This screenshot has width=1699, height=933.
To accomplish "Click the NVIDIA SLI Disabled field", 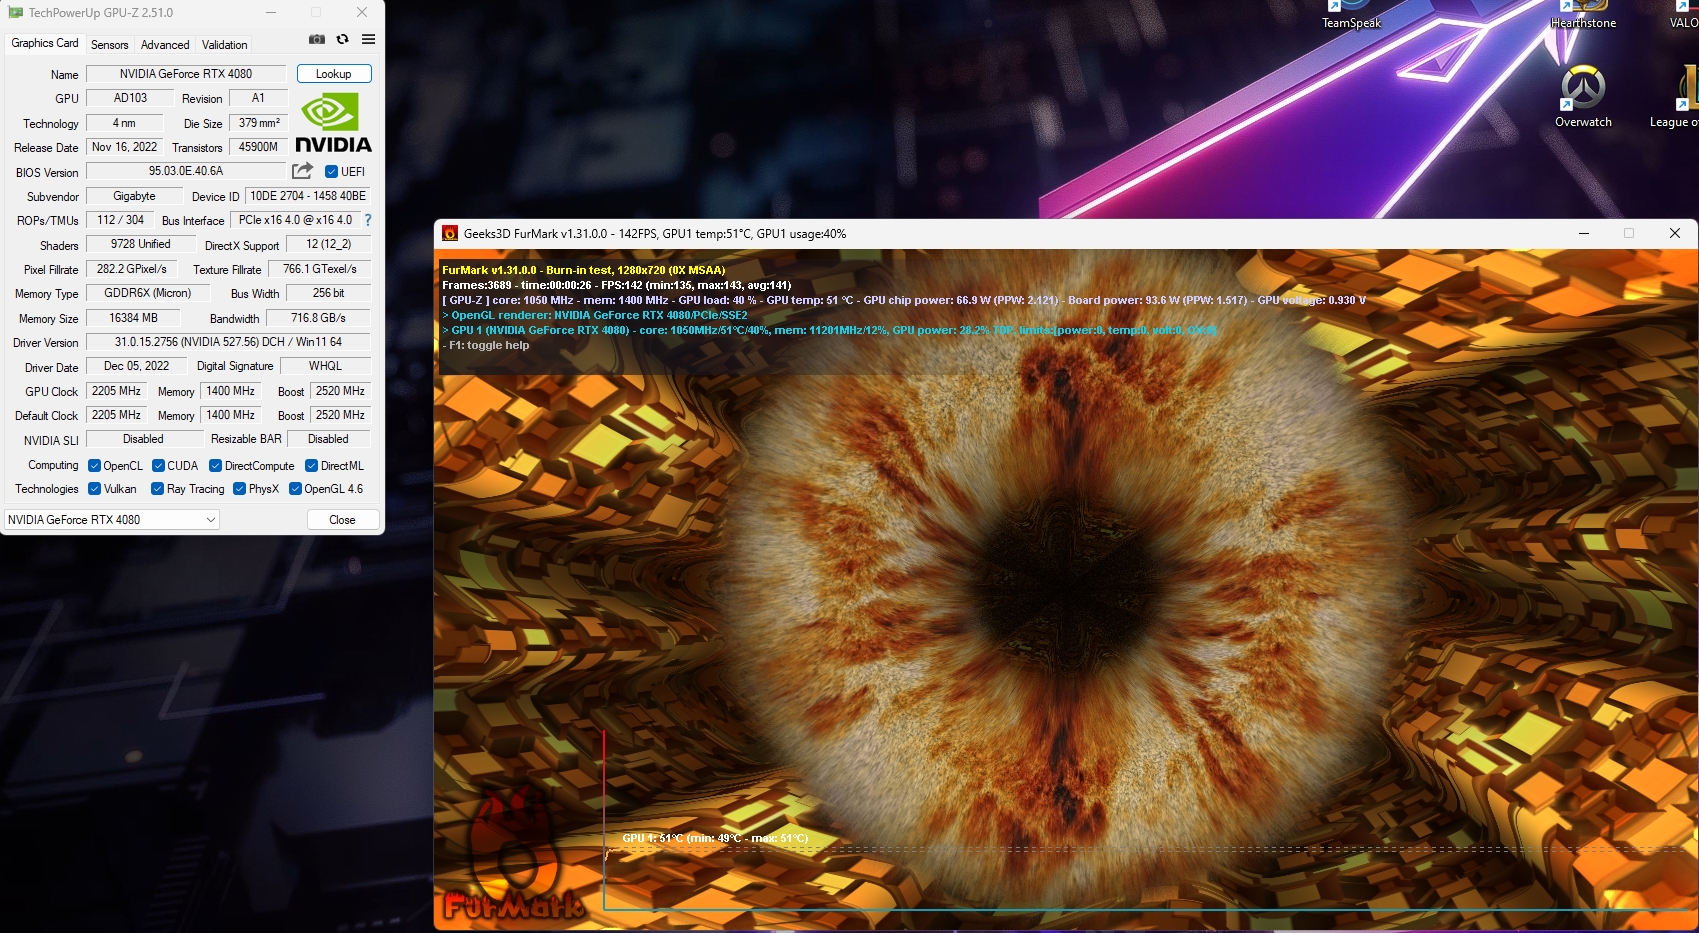I will coord(143,439).
